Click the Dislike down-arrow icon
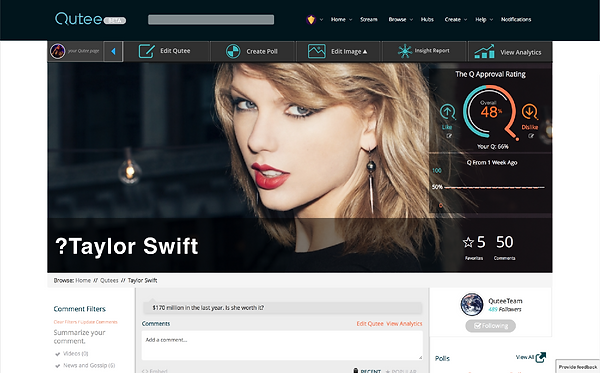Viewport: 600px width, 373px height. [x=530, y=112]
